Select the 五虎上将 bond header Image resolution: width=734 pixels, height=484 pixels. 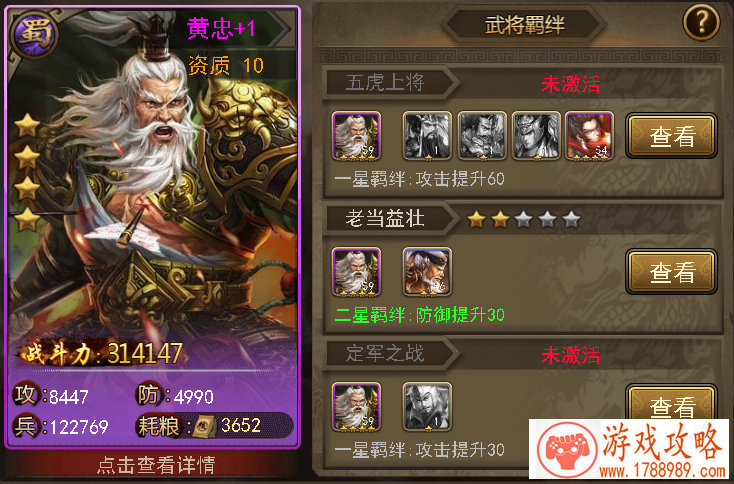[386, 83]
